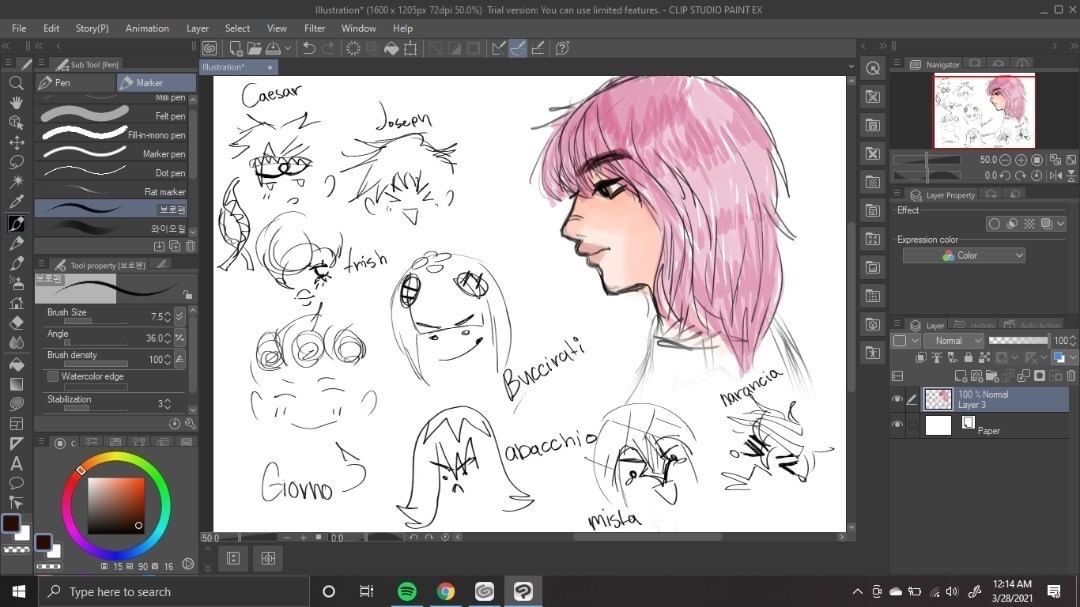The height and width of the screenshot is (607, 1080).
Task: Open brush size preset dropdown
Action: pyautogui.click(x=180, y=316)
